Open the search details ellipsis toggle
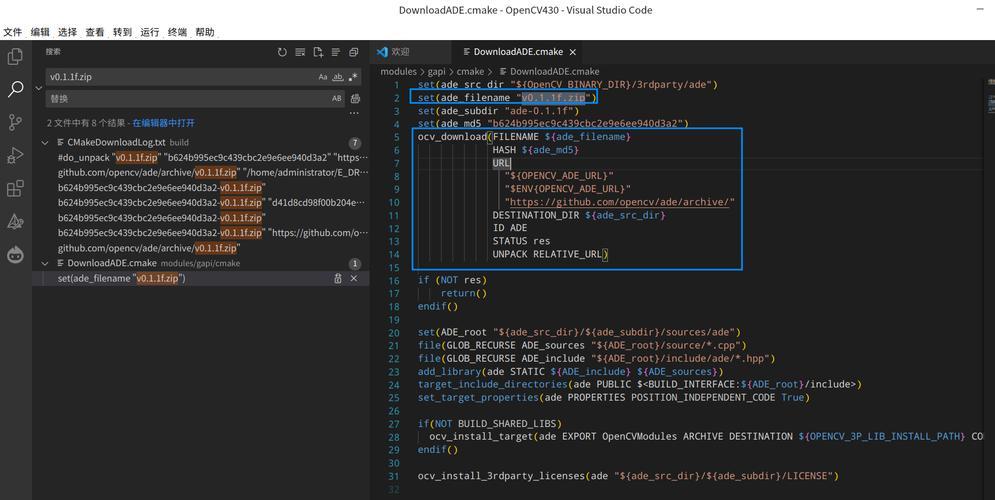This screenshot has width=995, height=500. coord(354,113)
